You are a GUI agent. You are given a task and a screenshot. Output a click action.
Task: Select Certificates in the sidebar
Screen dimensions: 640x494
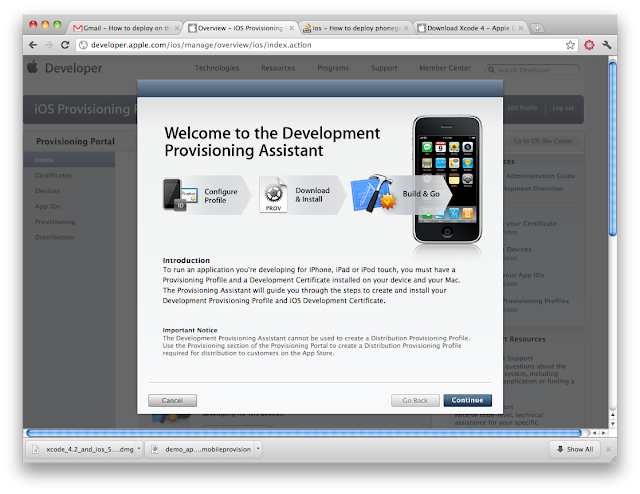point(53,175)
